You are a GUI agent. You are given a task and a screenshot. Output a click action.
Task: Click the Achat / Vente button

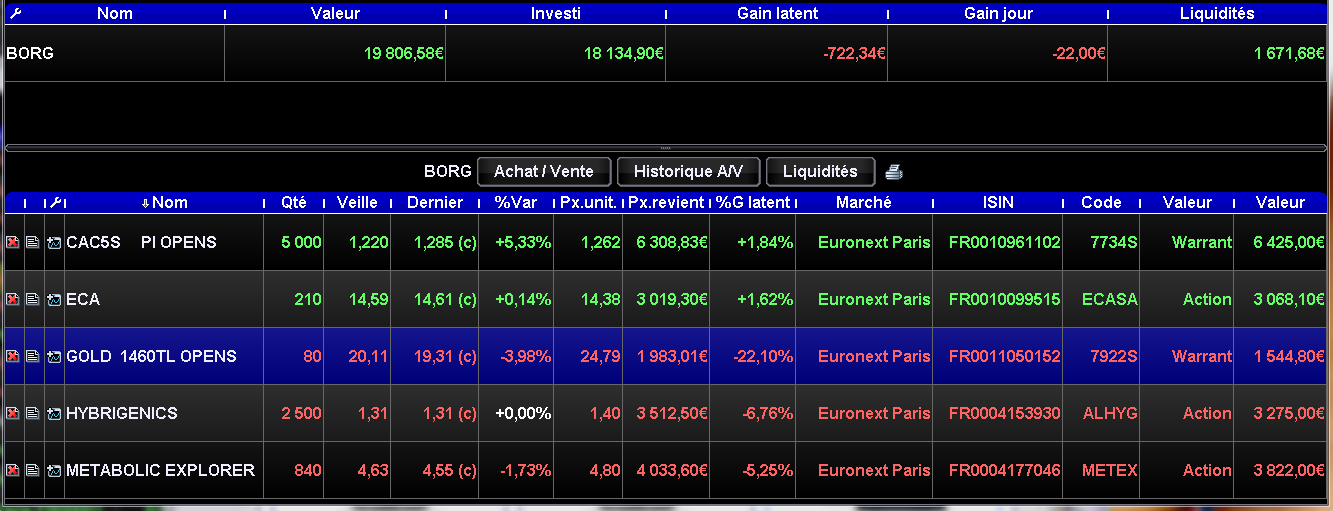(x=544, y=172)
